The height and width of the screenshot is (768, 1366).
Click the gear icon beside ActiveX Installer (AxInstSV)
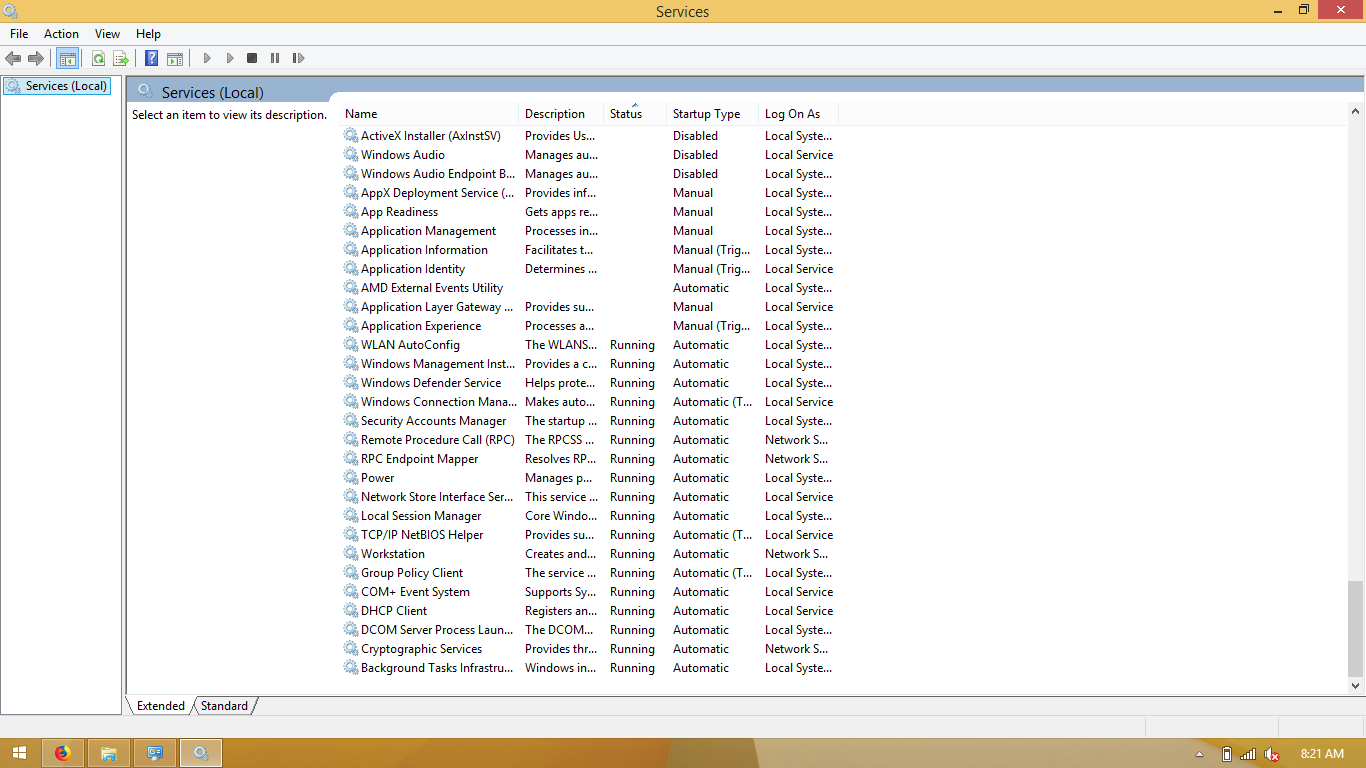tap(351, 135)
